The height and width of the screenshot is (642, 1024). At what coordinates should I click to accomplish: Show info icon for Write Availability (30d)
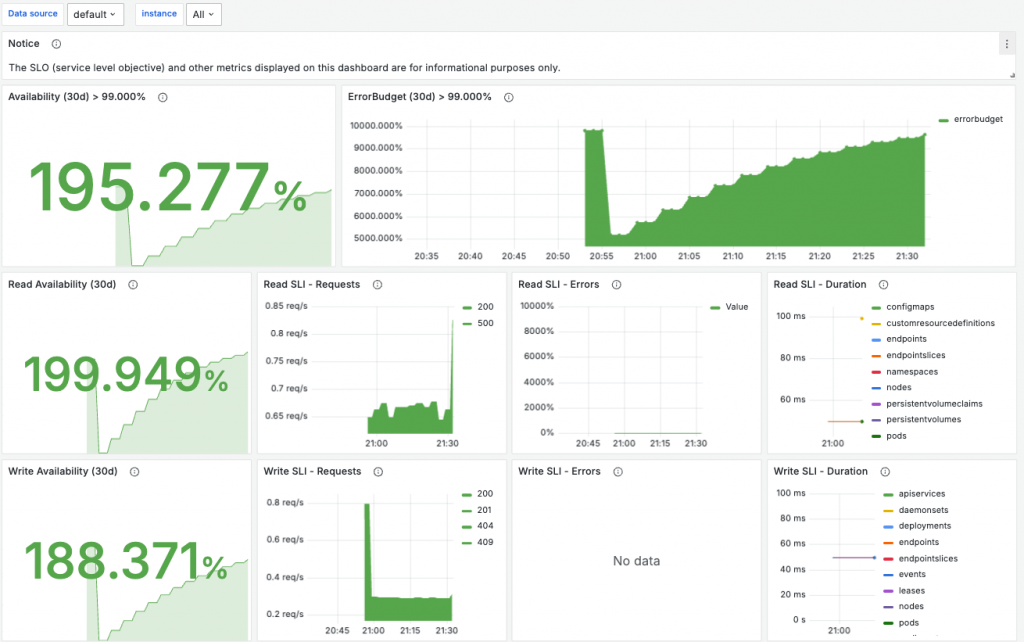click(135, 472)
